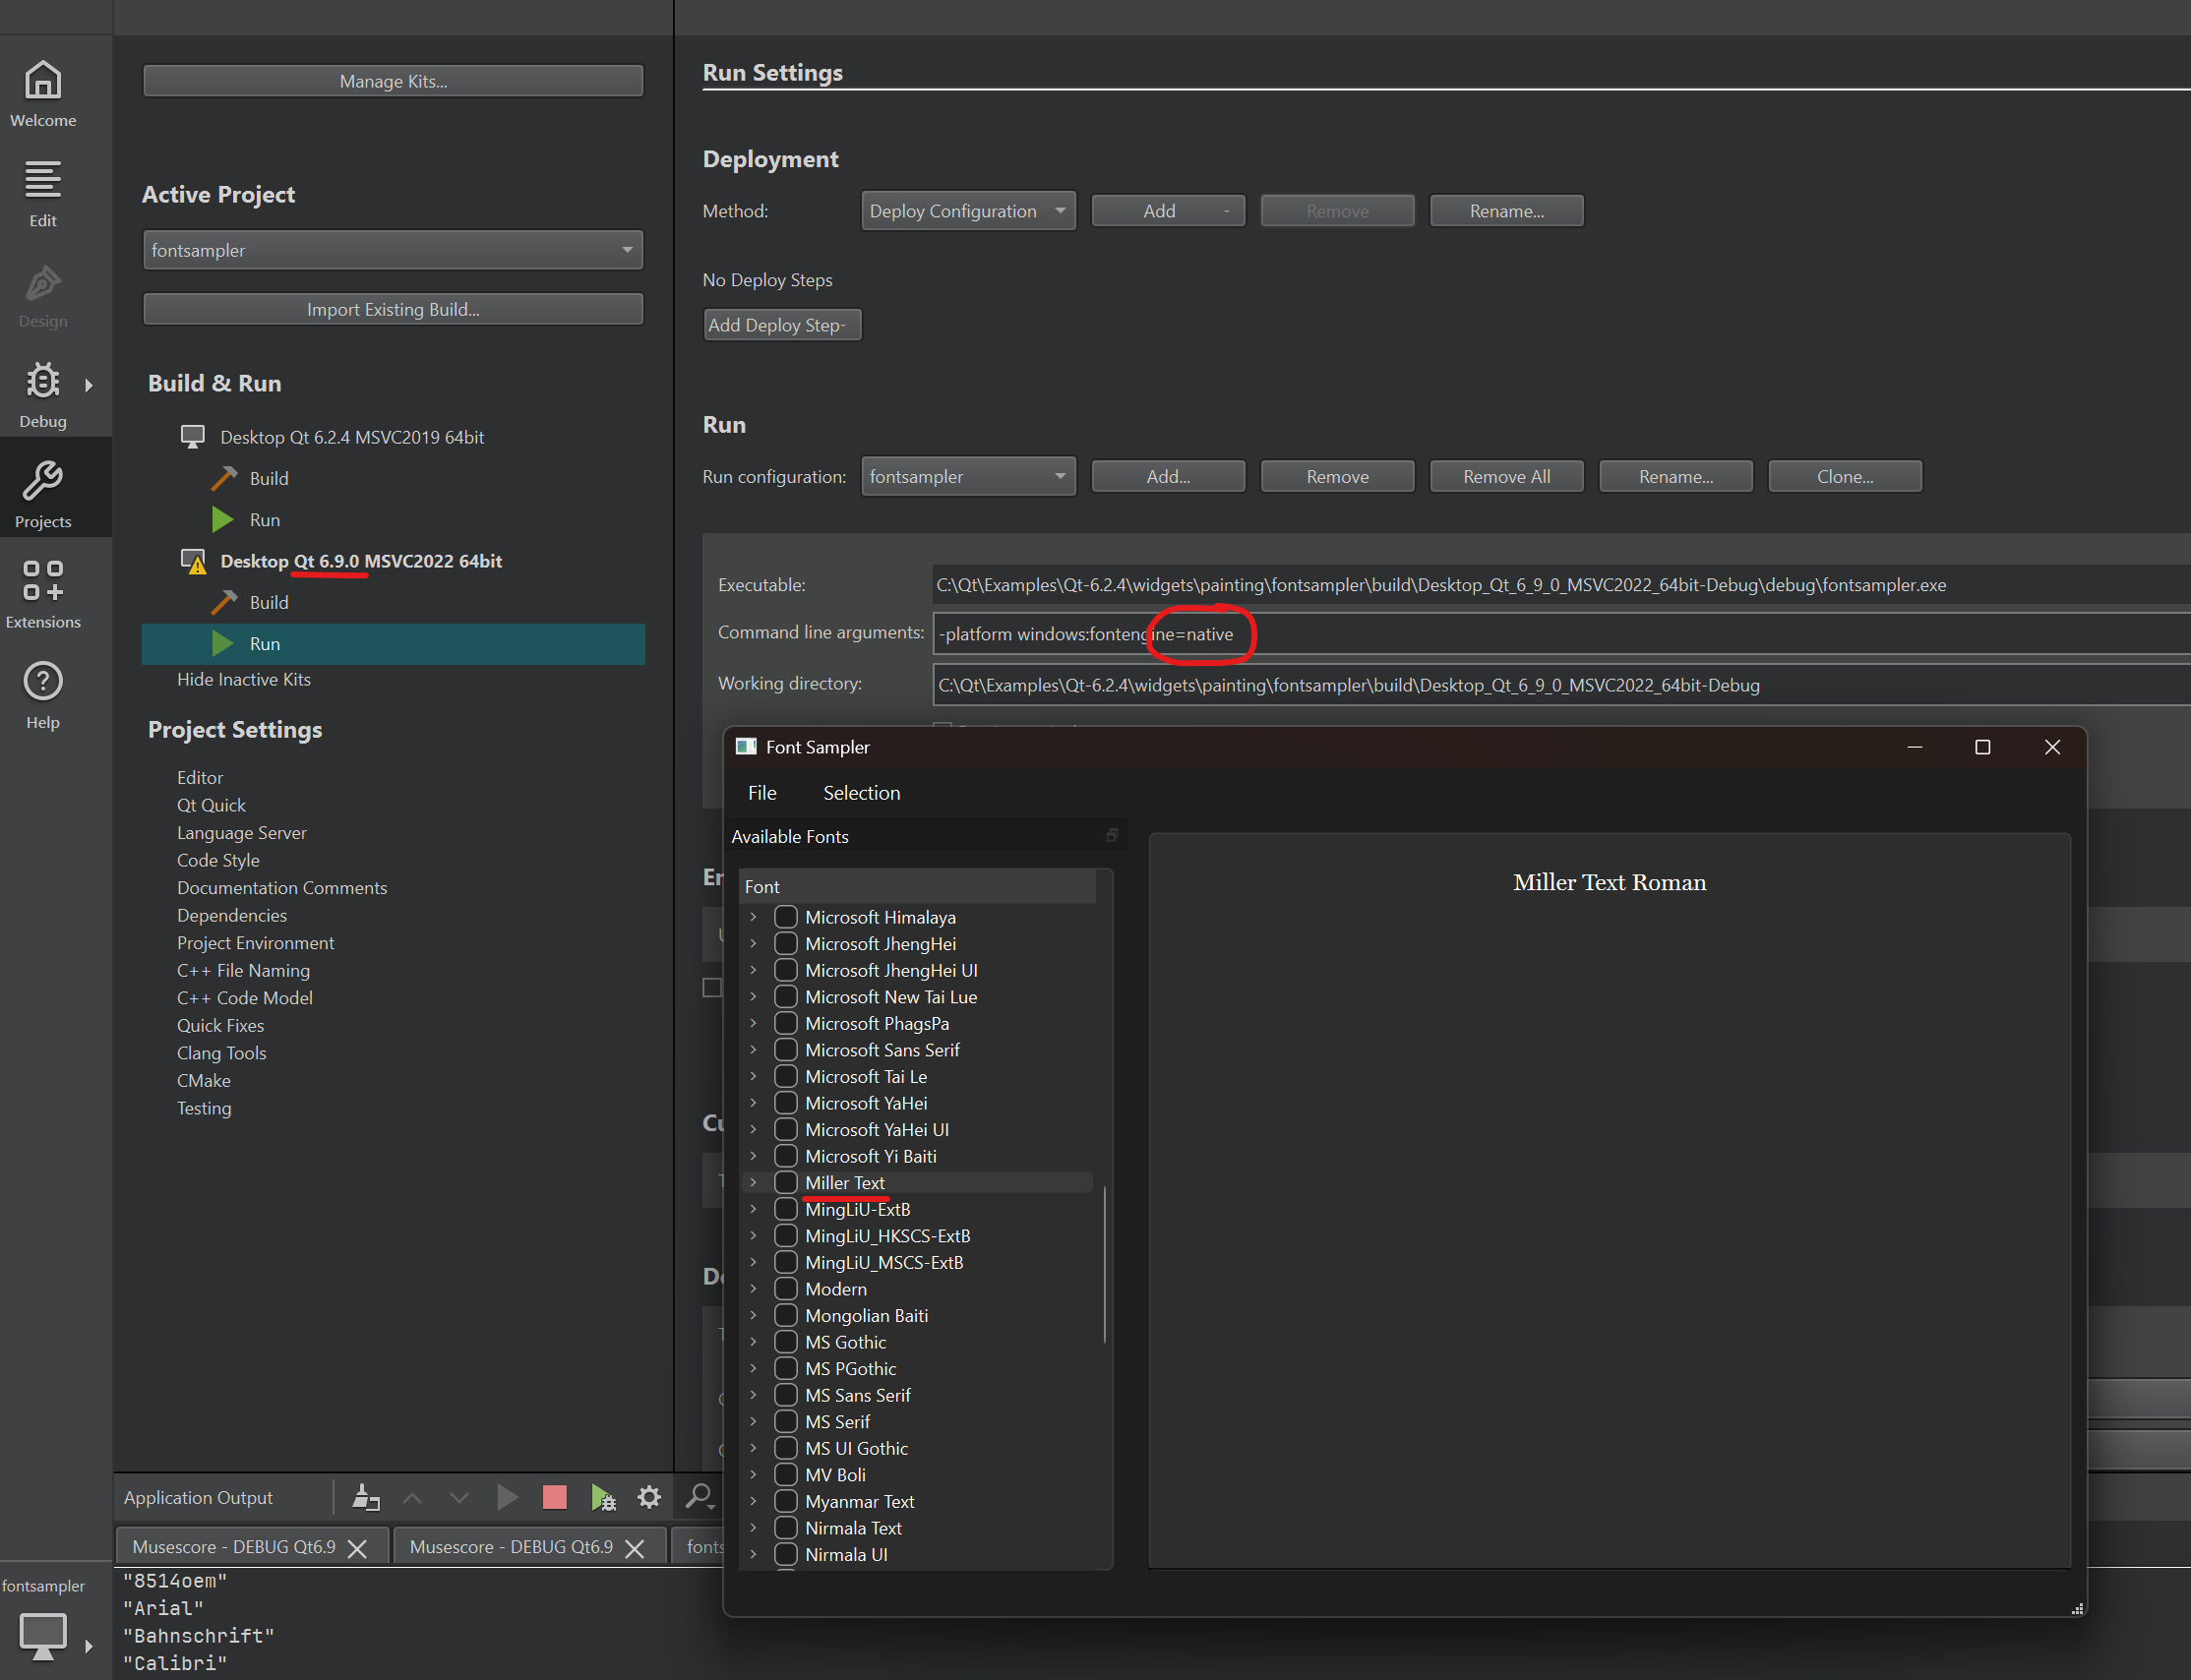Open Application Output settings gear
This screenshot has height=1680, width=2191.
point(649,1497)
